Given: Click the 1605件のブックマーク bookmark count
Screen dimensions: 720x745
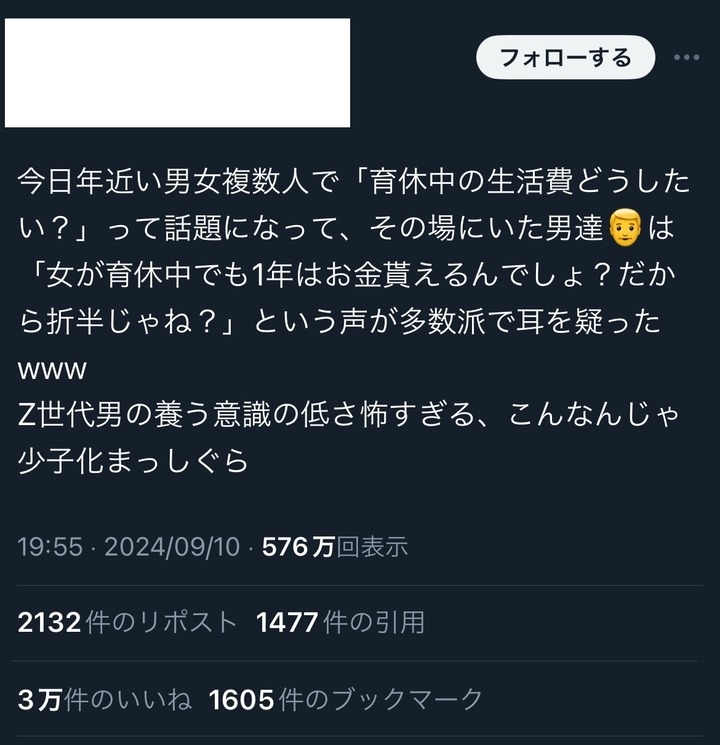Looking at the screenshot, I should [x=346, y=699].
